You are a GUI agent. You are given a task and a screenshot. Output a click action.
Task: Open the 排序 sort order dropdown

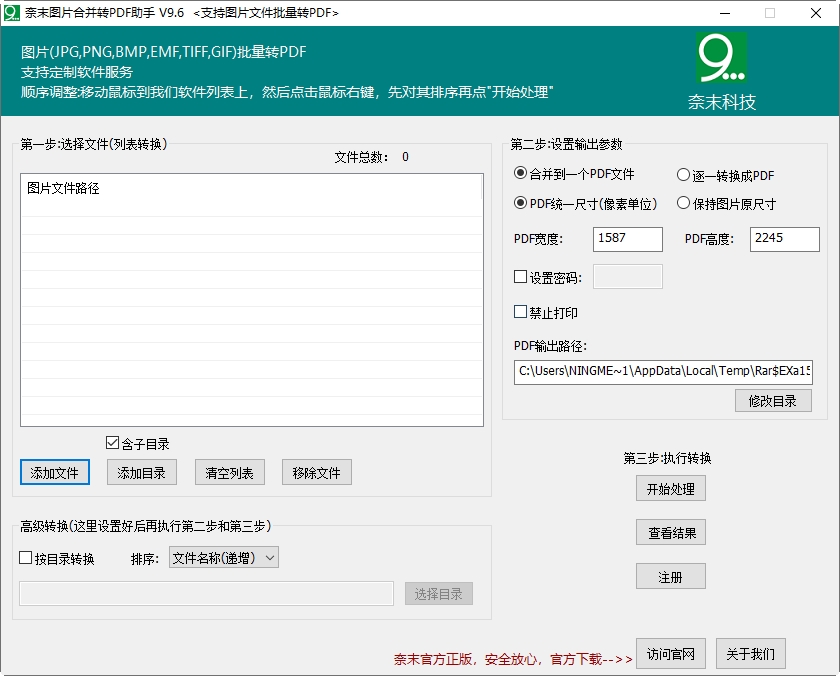tap(224, 558)
